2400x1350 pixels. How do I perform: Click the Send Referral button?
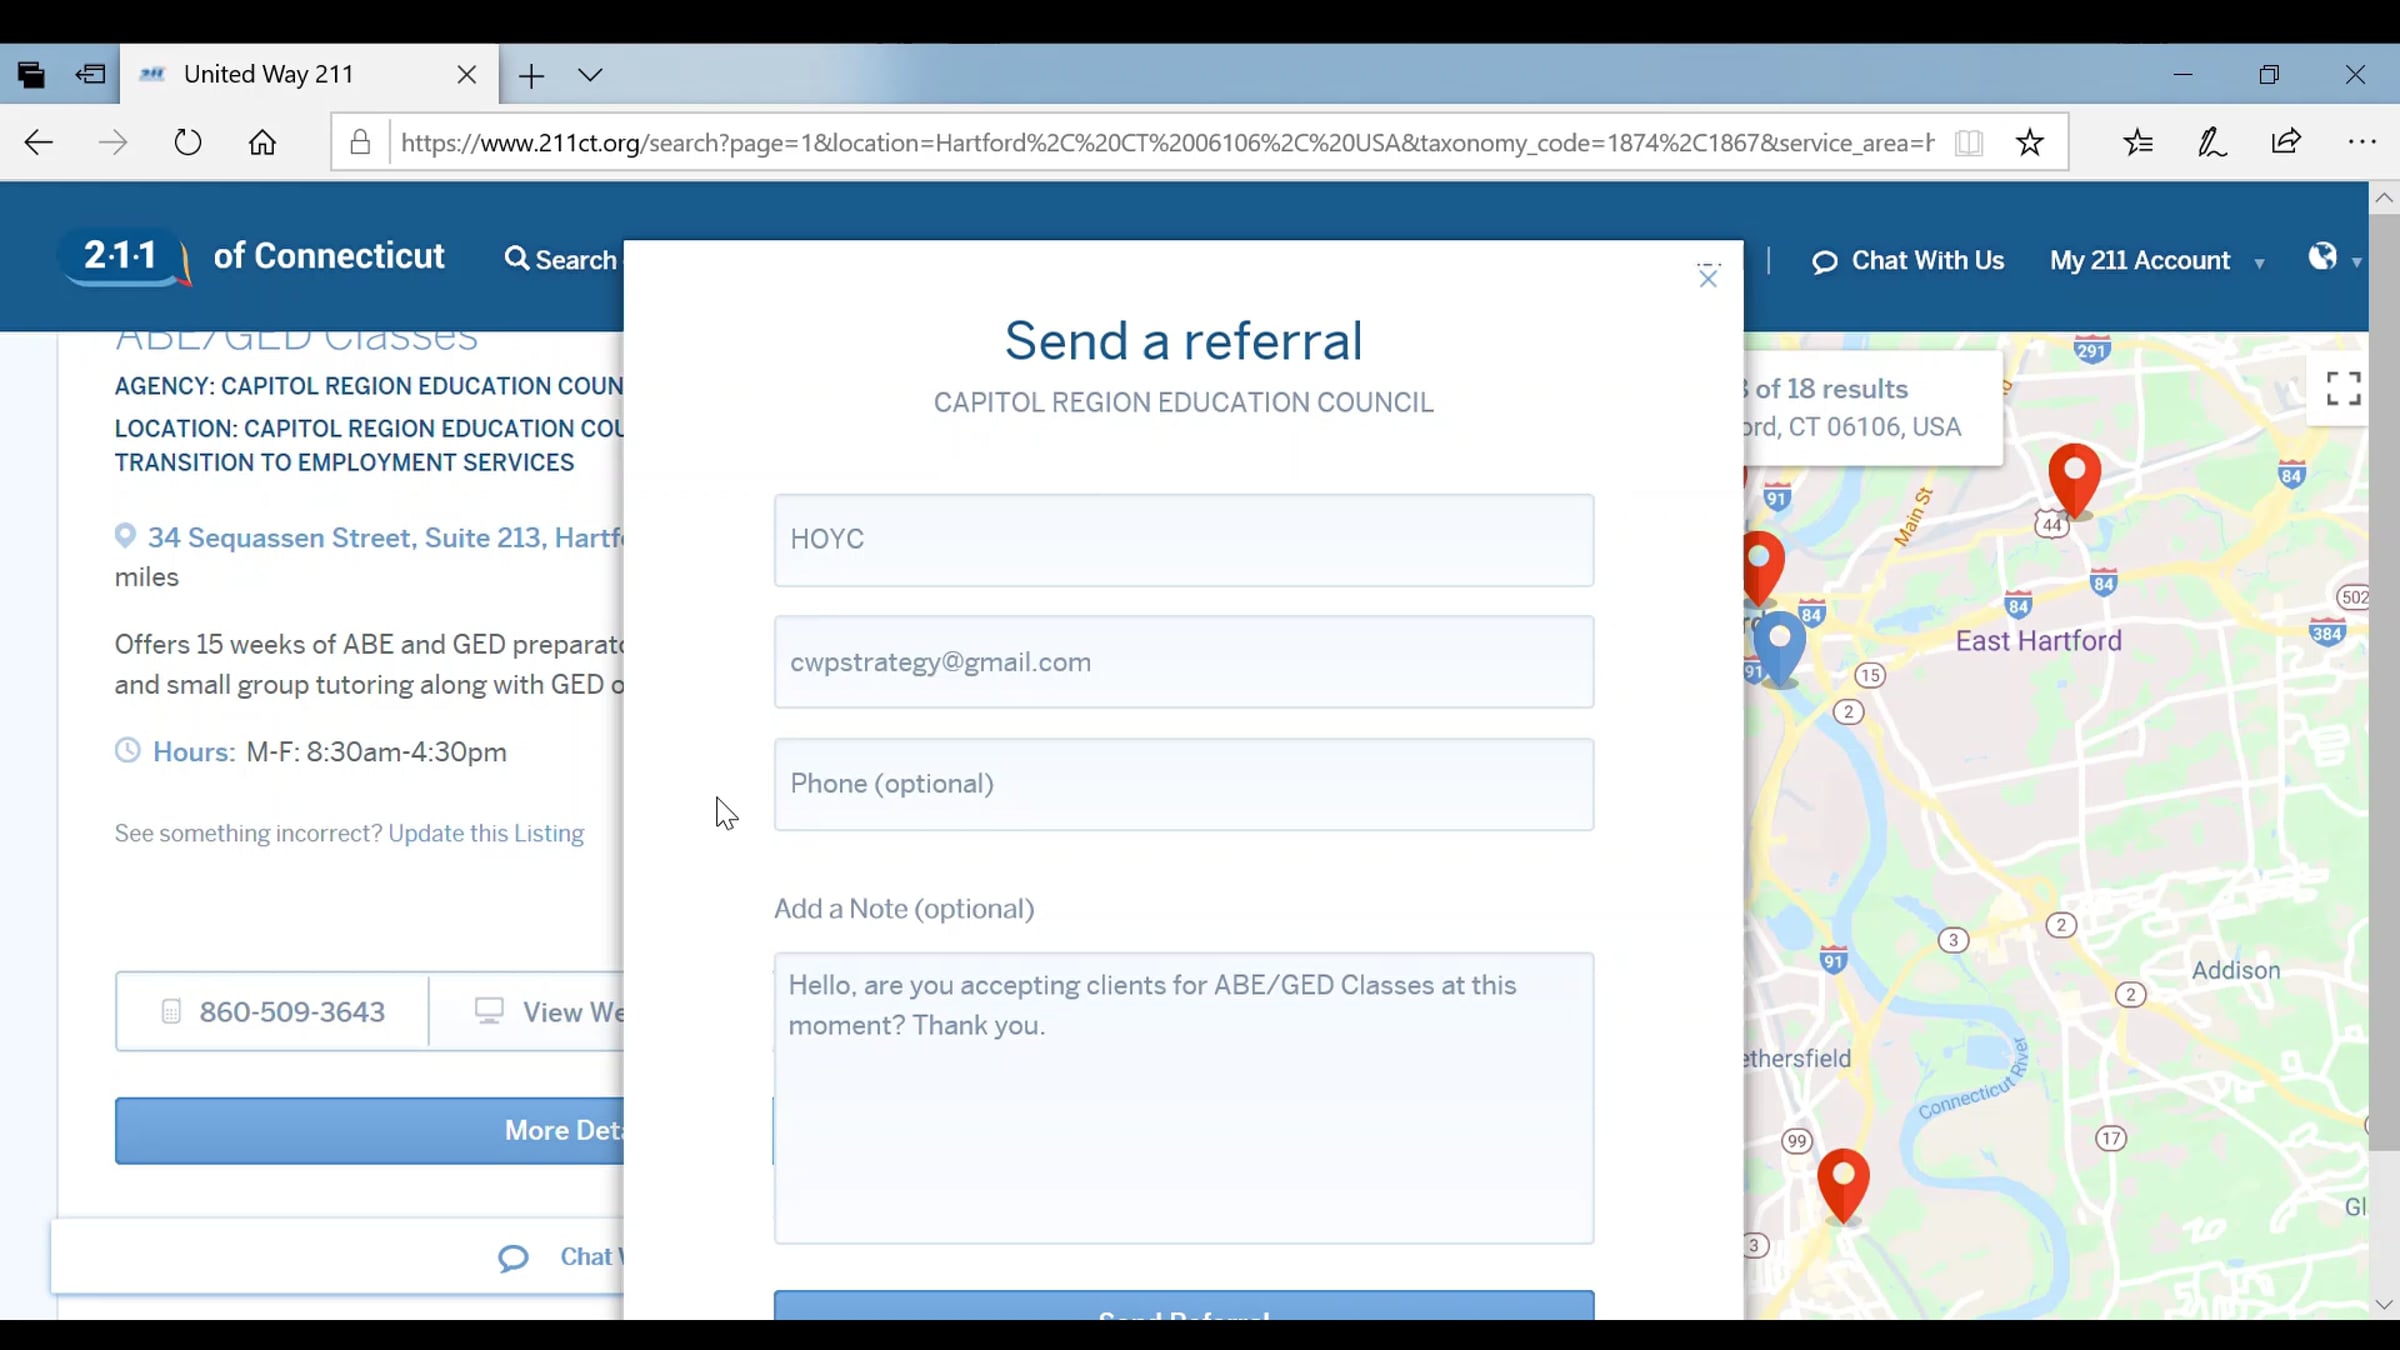pyautogui.click(x=1184, y=1306)
